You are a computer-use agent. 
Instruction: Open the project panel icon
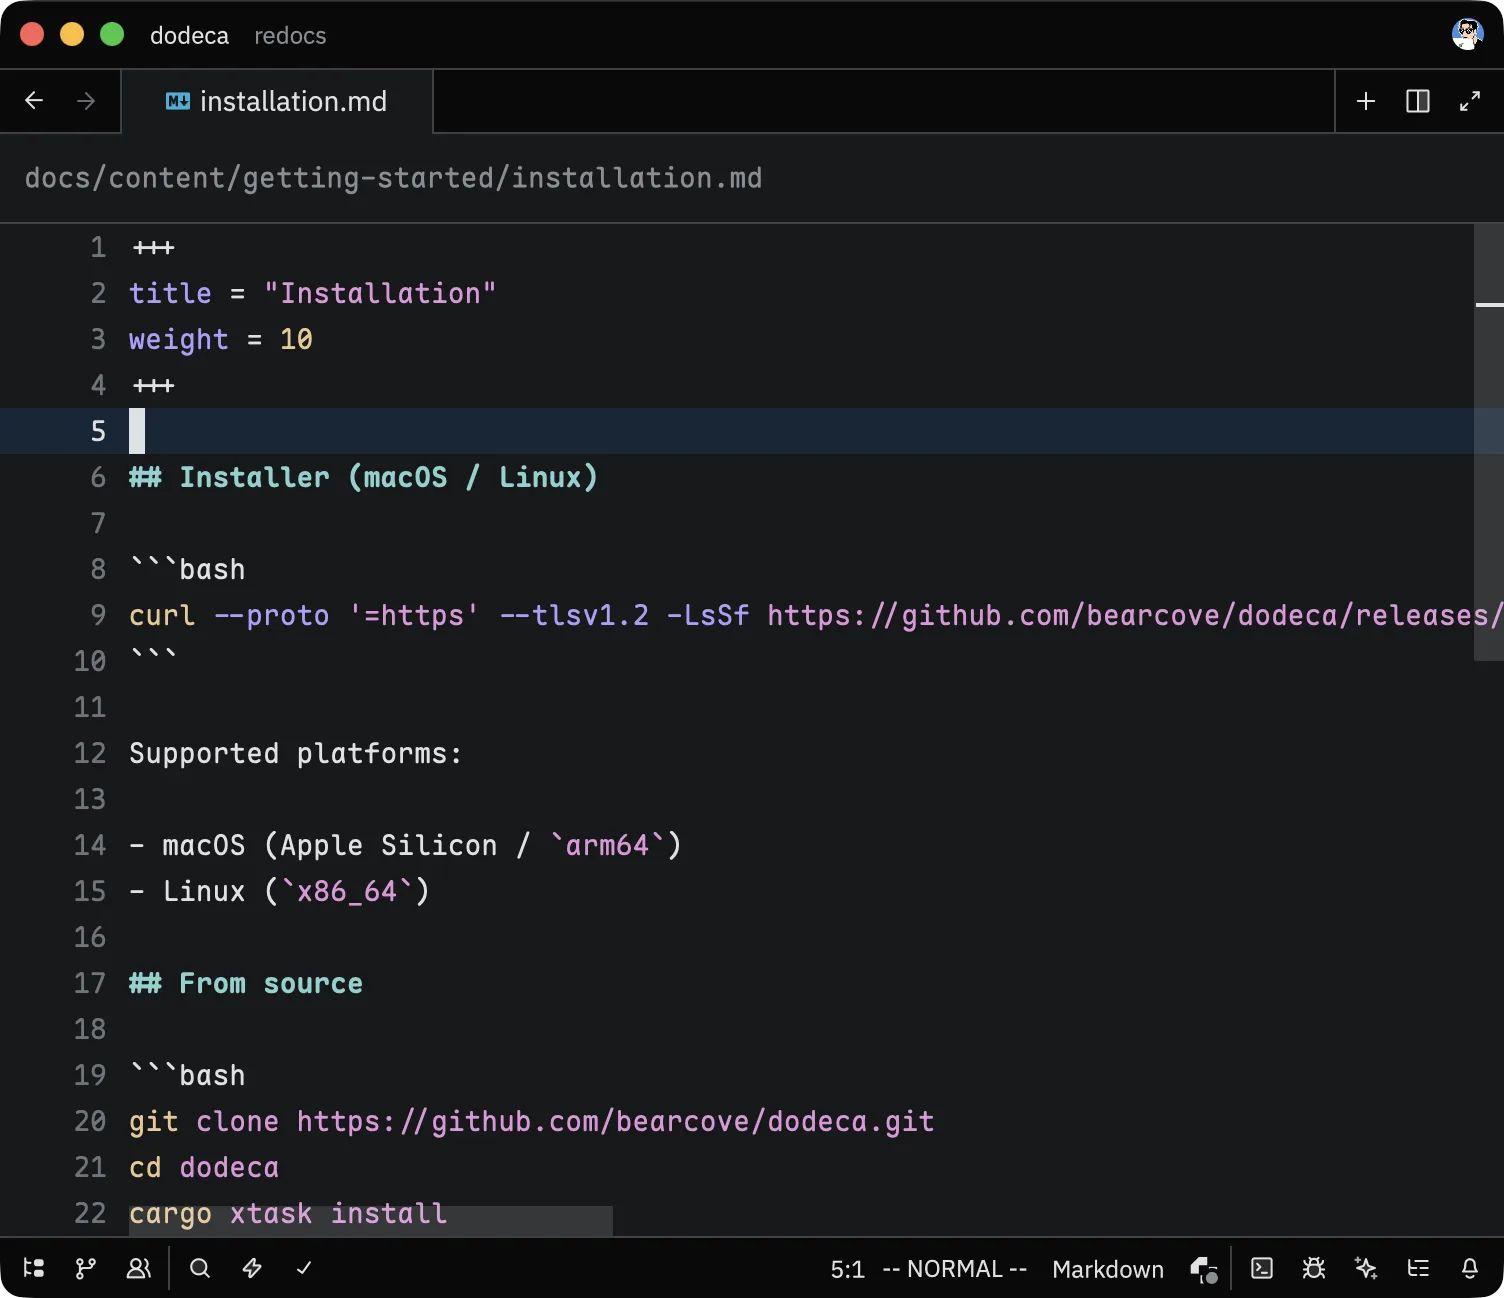pos(34,1268)
